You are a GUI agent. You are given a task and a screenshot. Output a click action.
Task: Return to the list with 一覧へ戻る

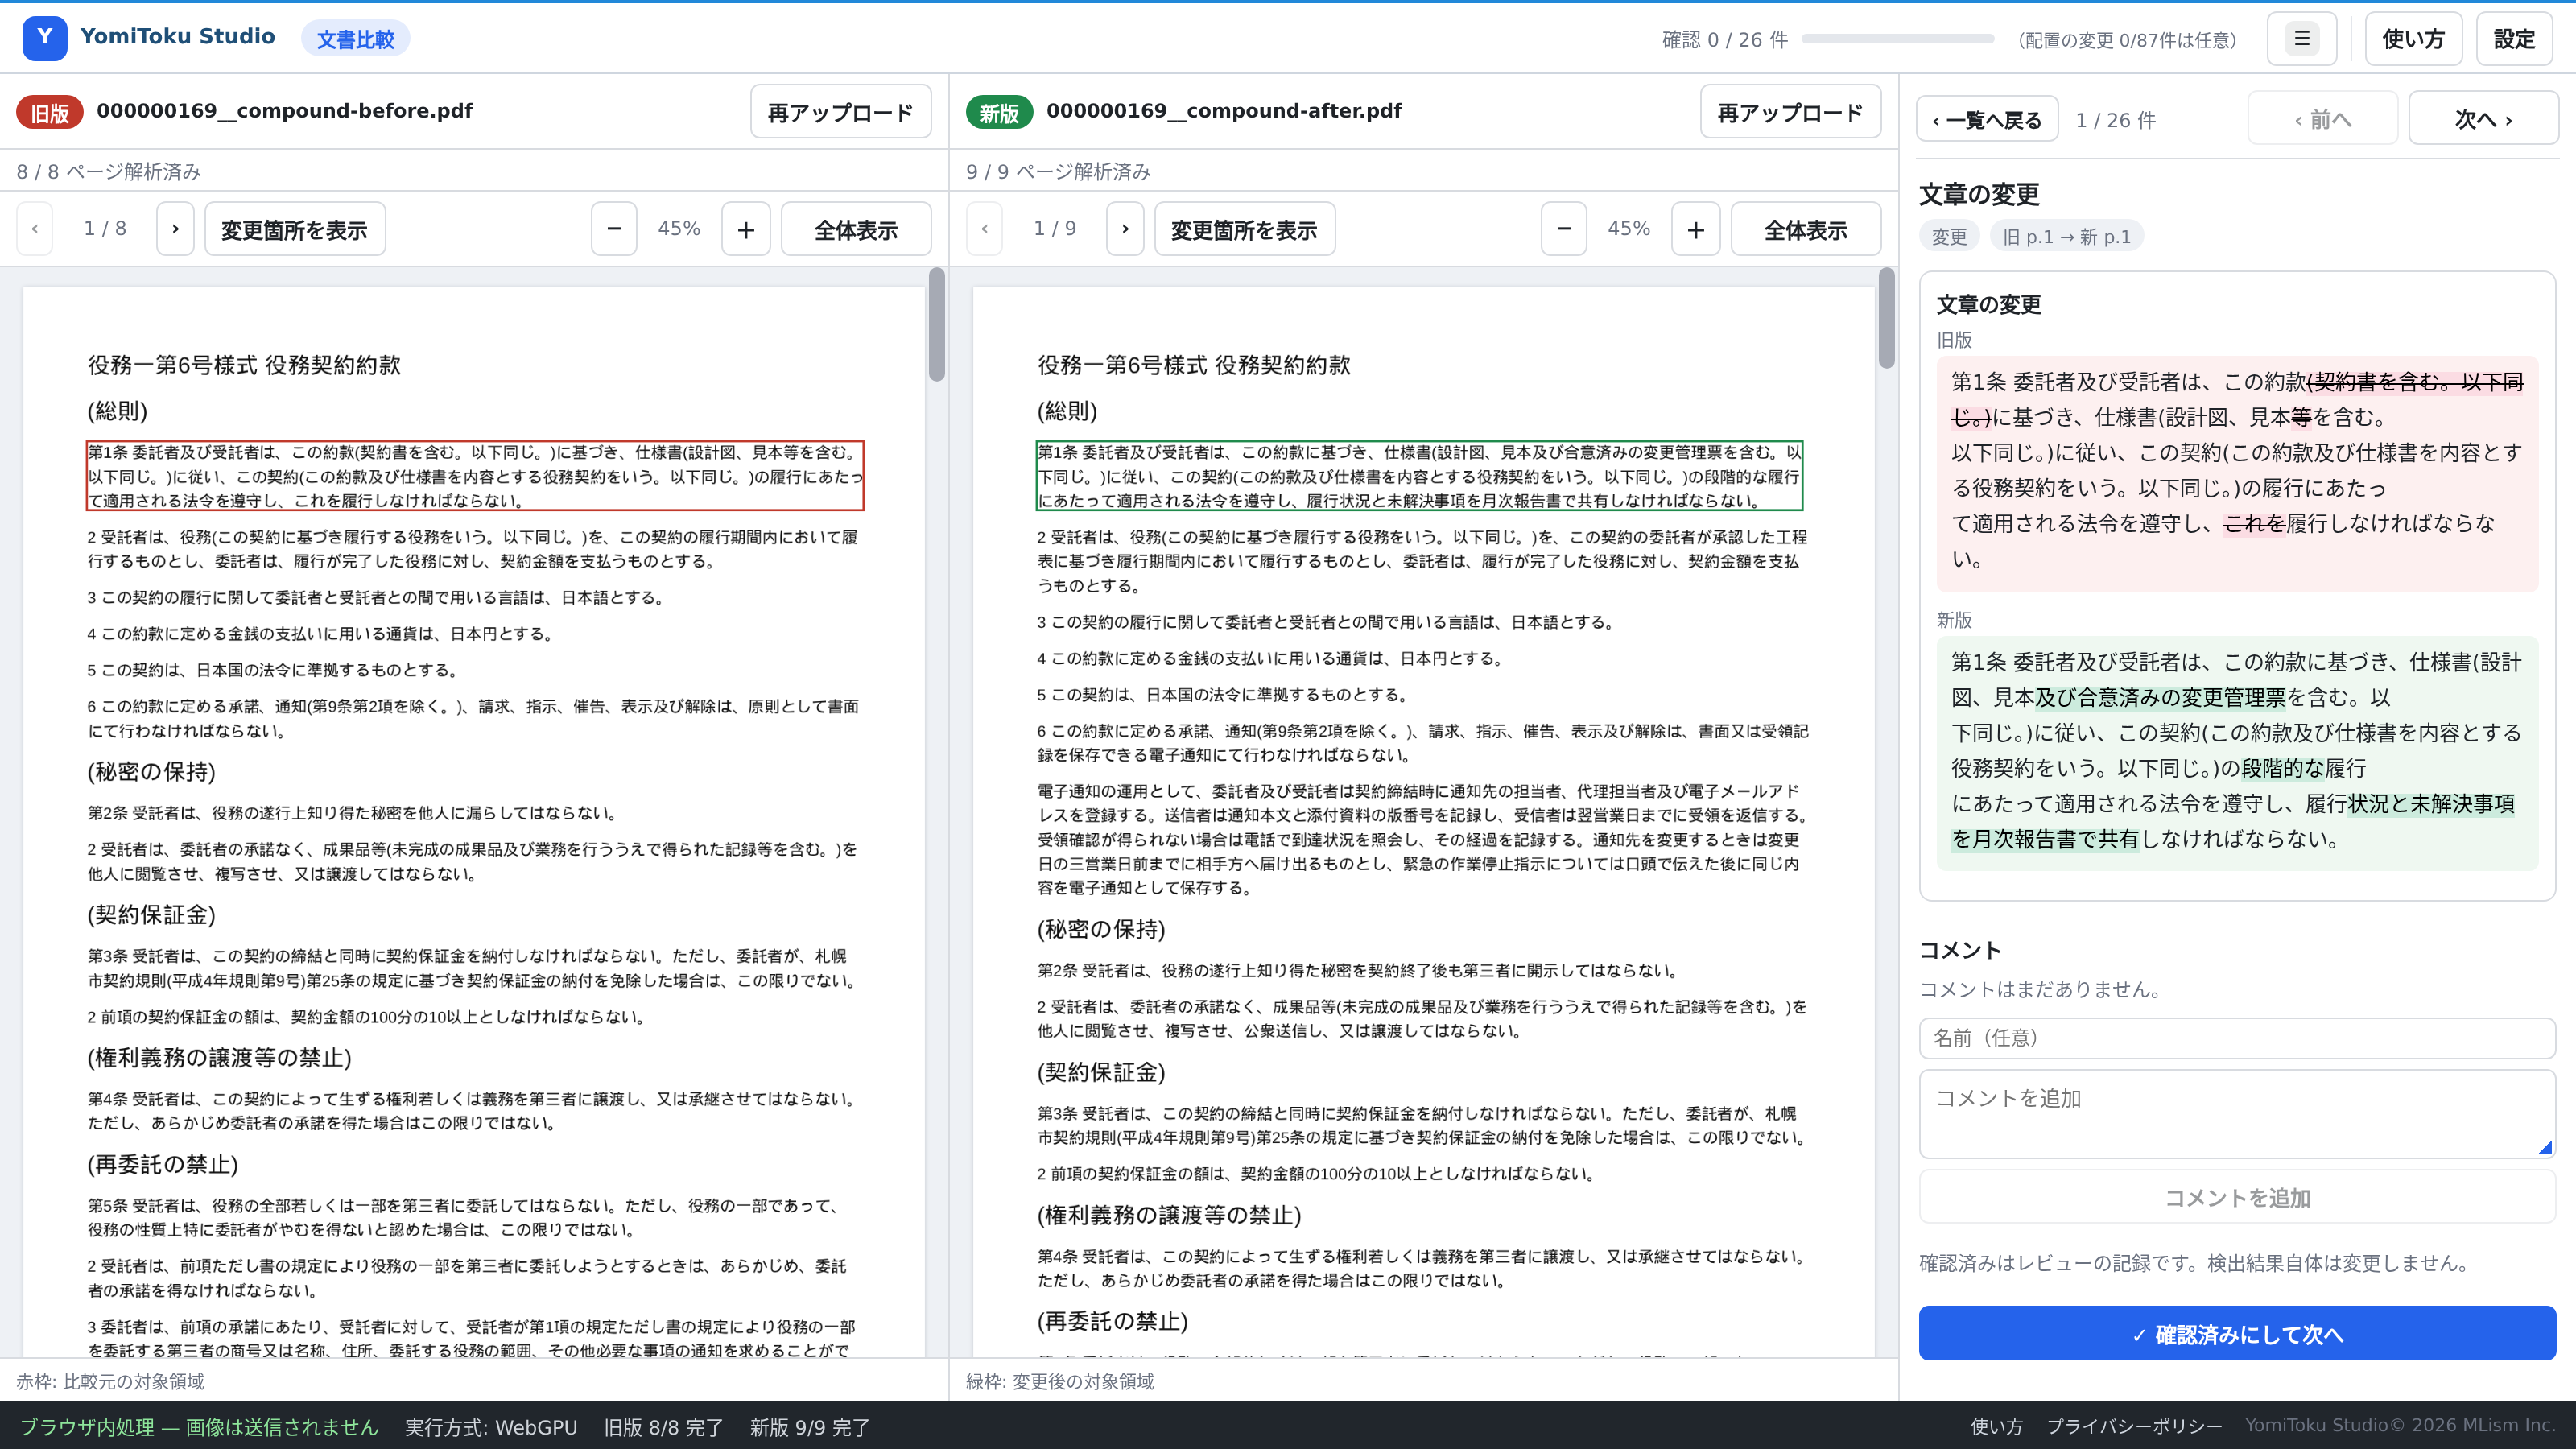pyautogui.click(x=1987, y=119)
